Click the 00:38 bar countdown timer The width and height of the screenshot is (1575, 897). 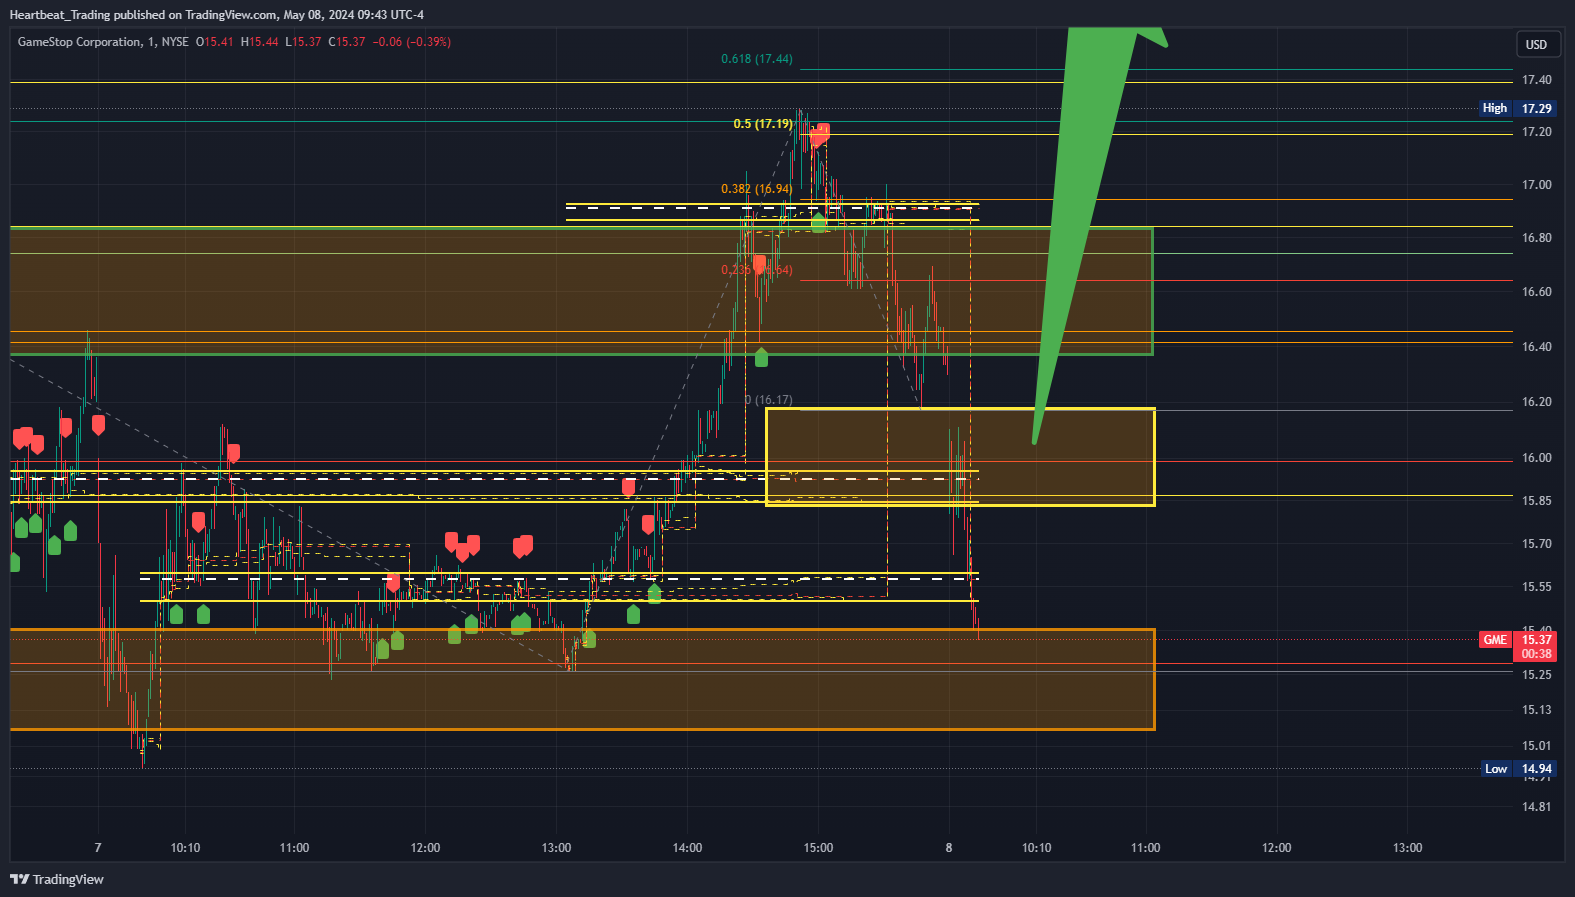click(x=1536, y=654)
